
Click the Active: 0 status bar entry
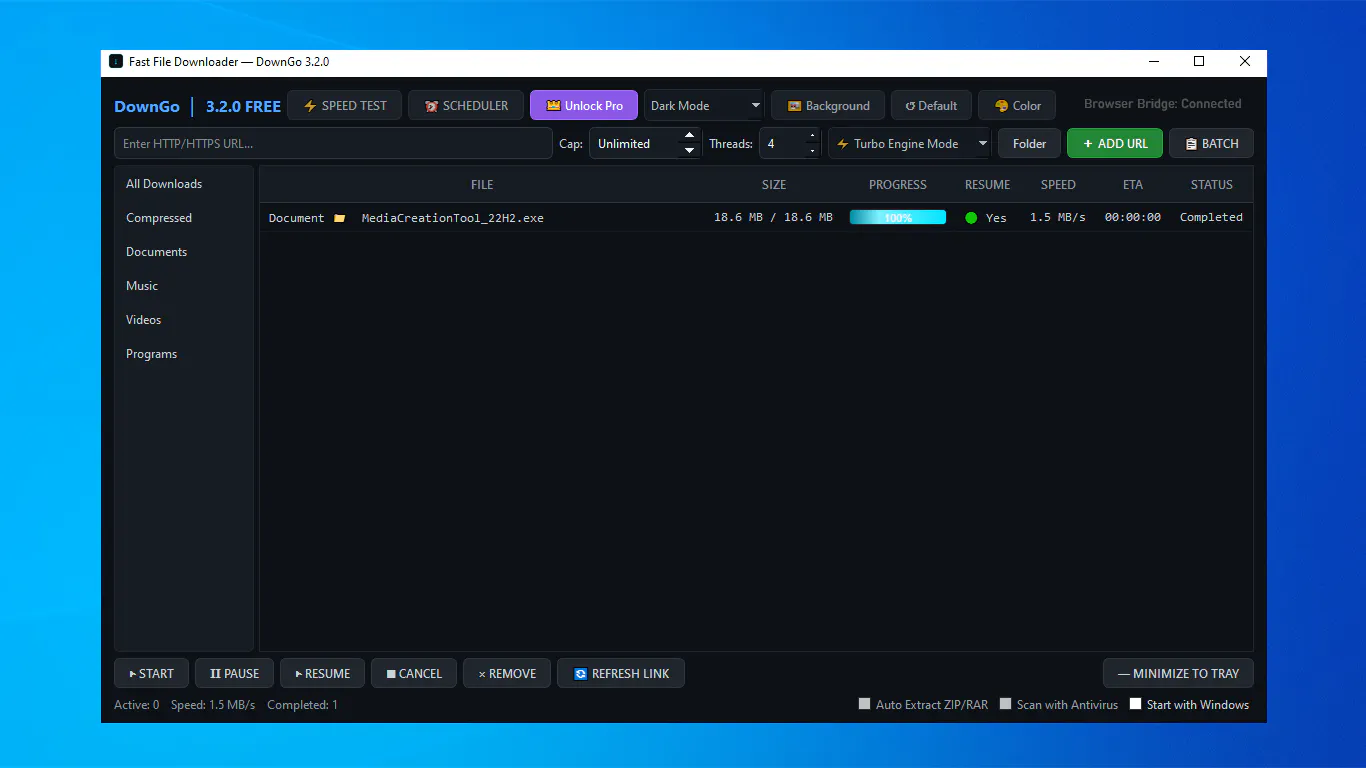click(x=137, y=705)
